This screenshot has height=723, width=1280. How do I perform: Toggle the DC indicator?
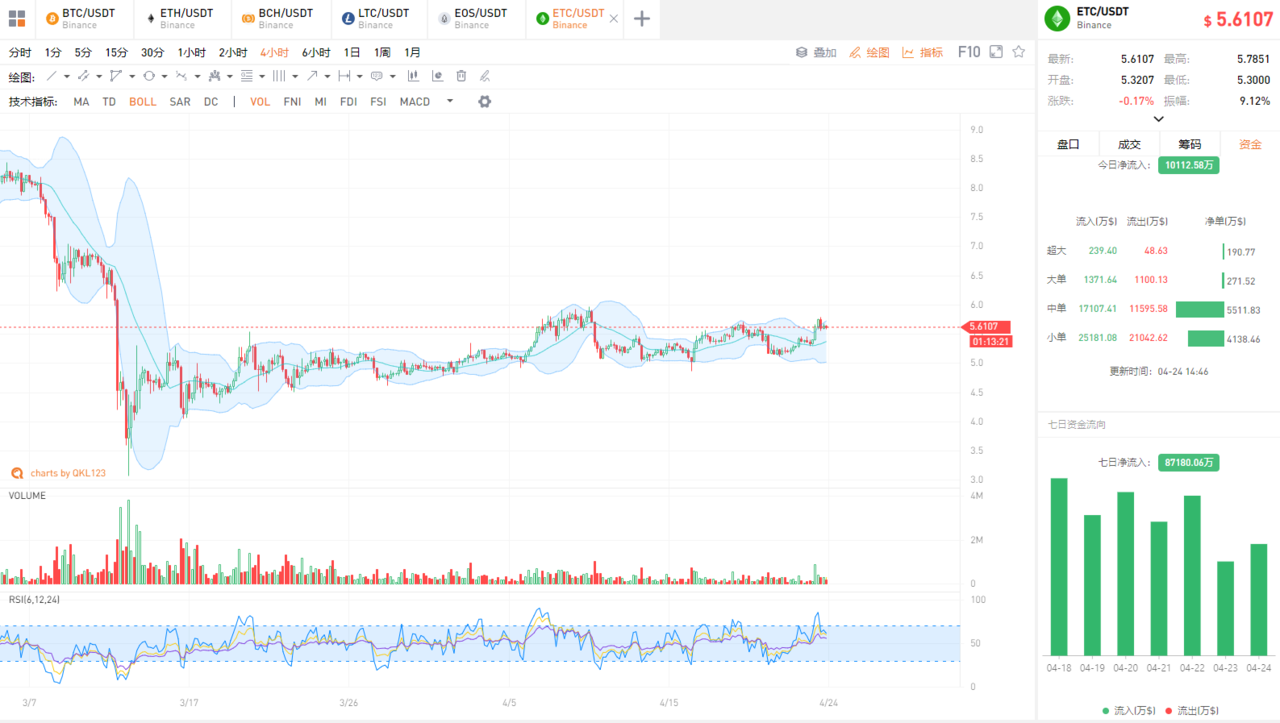[x=211, y=101]
